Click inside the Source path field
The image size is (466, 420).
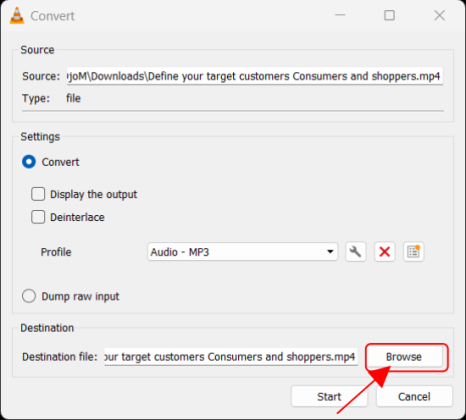[x=255, y=76]
